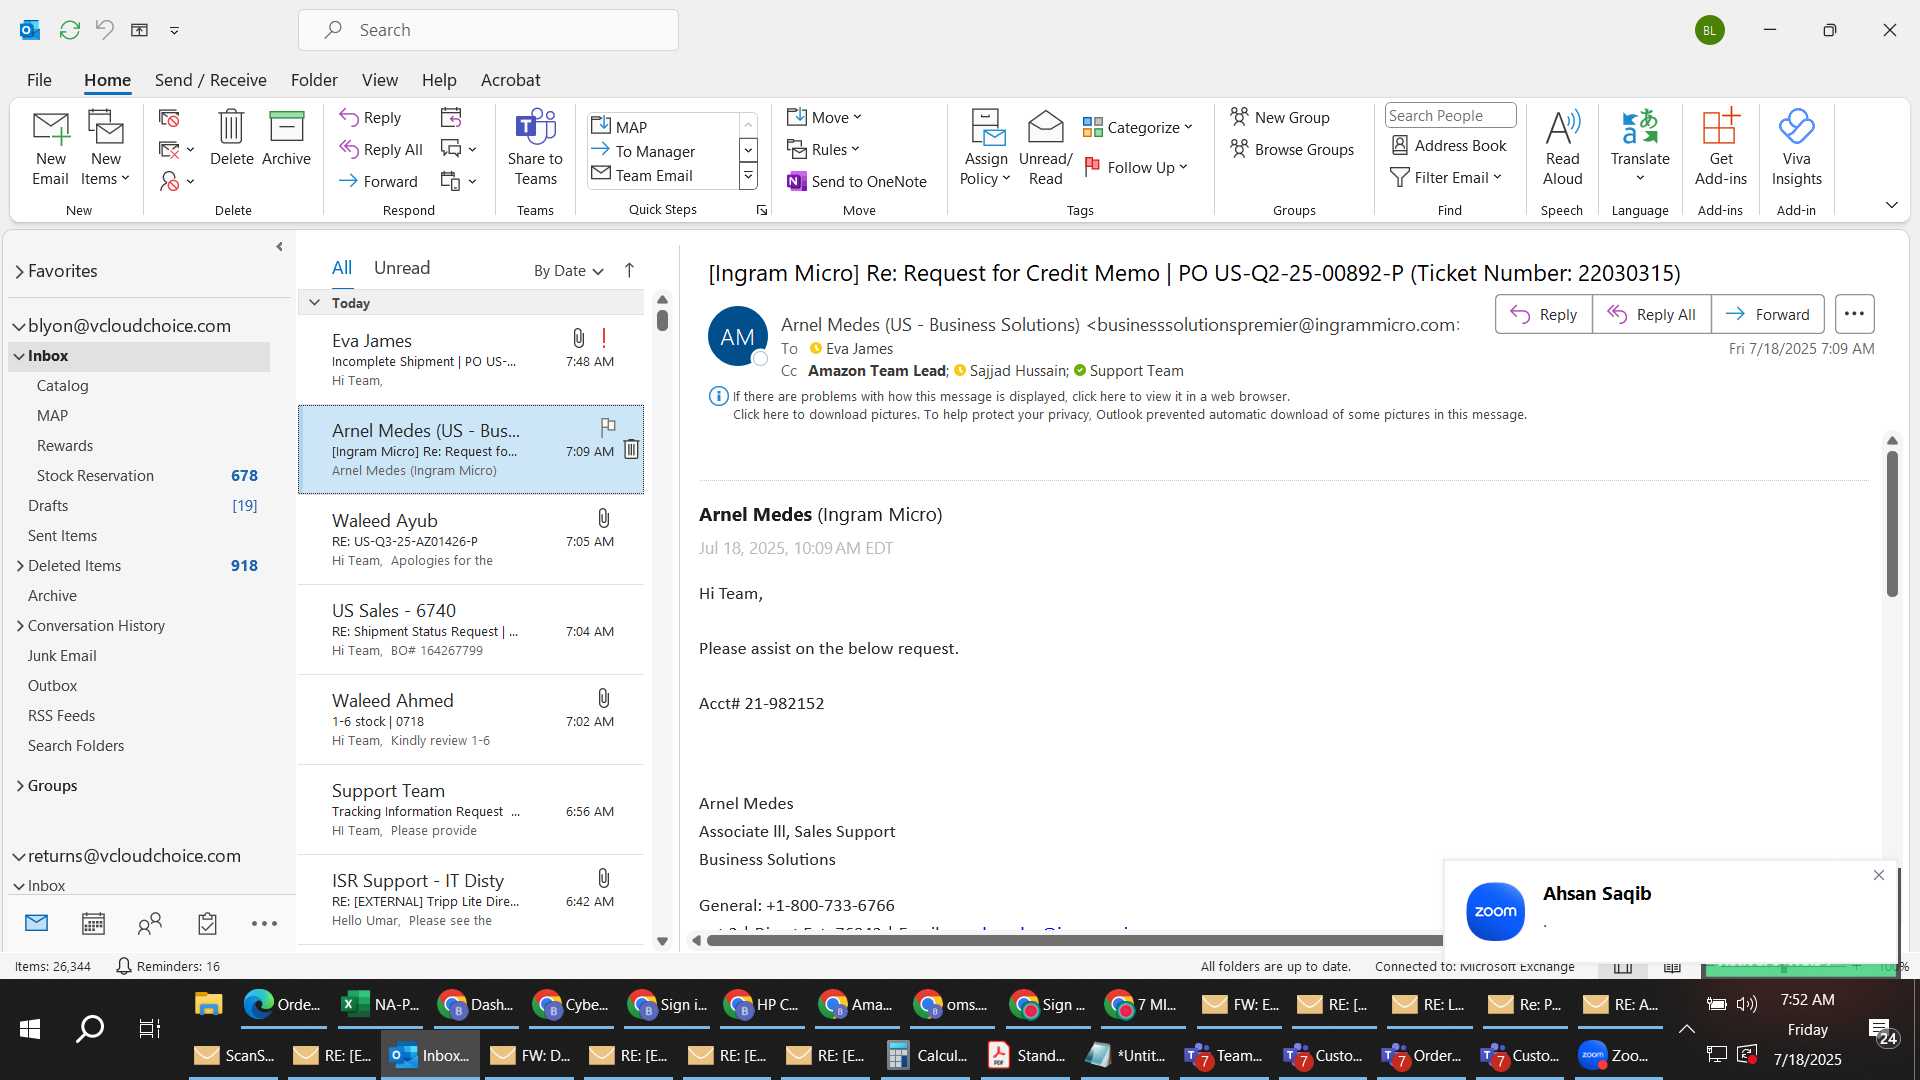Open the Rules dropdown
Screen dimensions: 1920x1080
click(x=823, y=149)
